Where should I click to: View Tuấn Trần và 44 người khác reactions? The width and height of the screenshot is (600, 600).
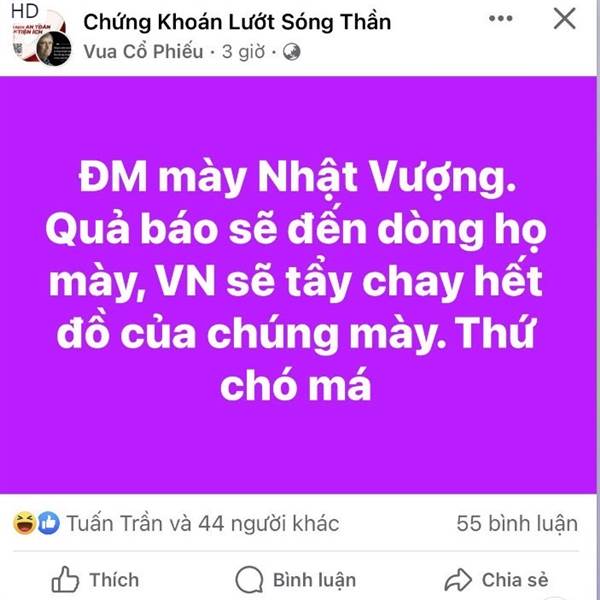pyautogui.click(x=203, y=523)
